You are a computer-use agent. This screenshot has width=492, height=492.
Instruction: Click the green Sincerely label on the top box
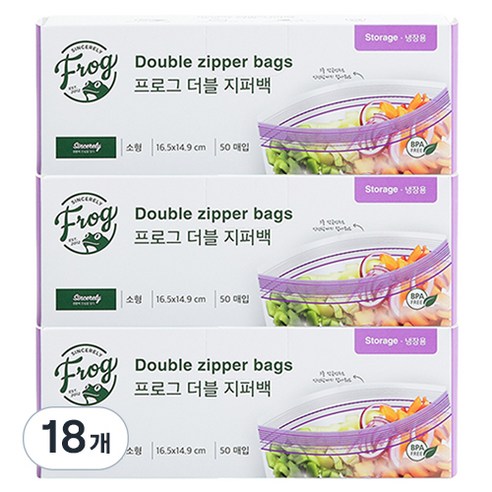(x=86, y=147)
